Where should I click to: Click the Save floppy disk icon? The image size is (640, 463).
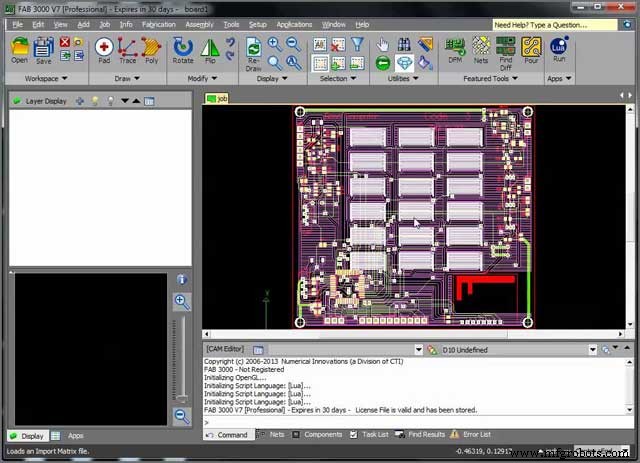(43, 51)
